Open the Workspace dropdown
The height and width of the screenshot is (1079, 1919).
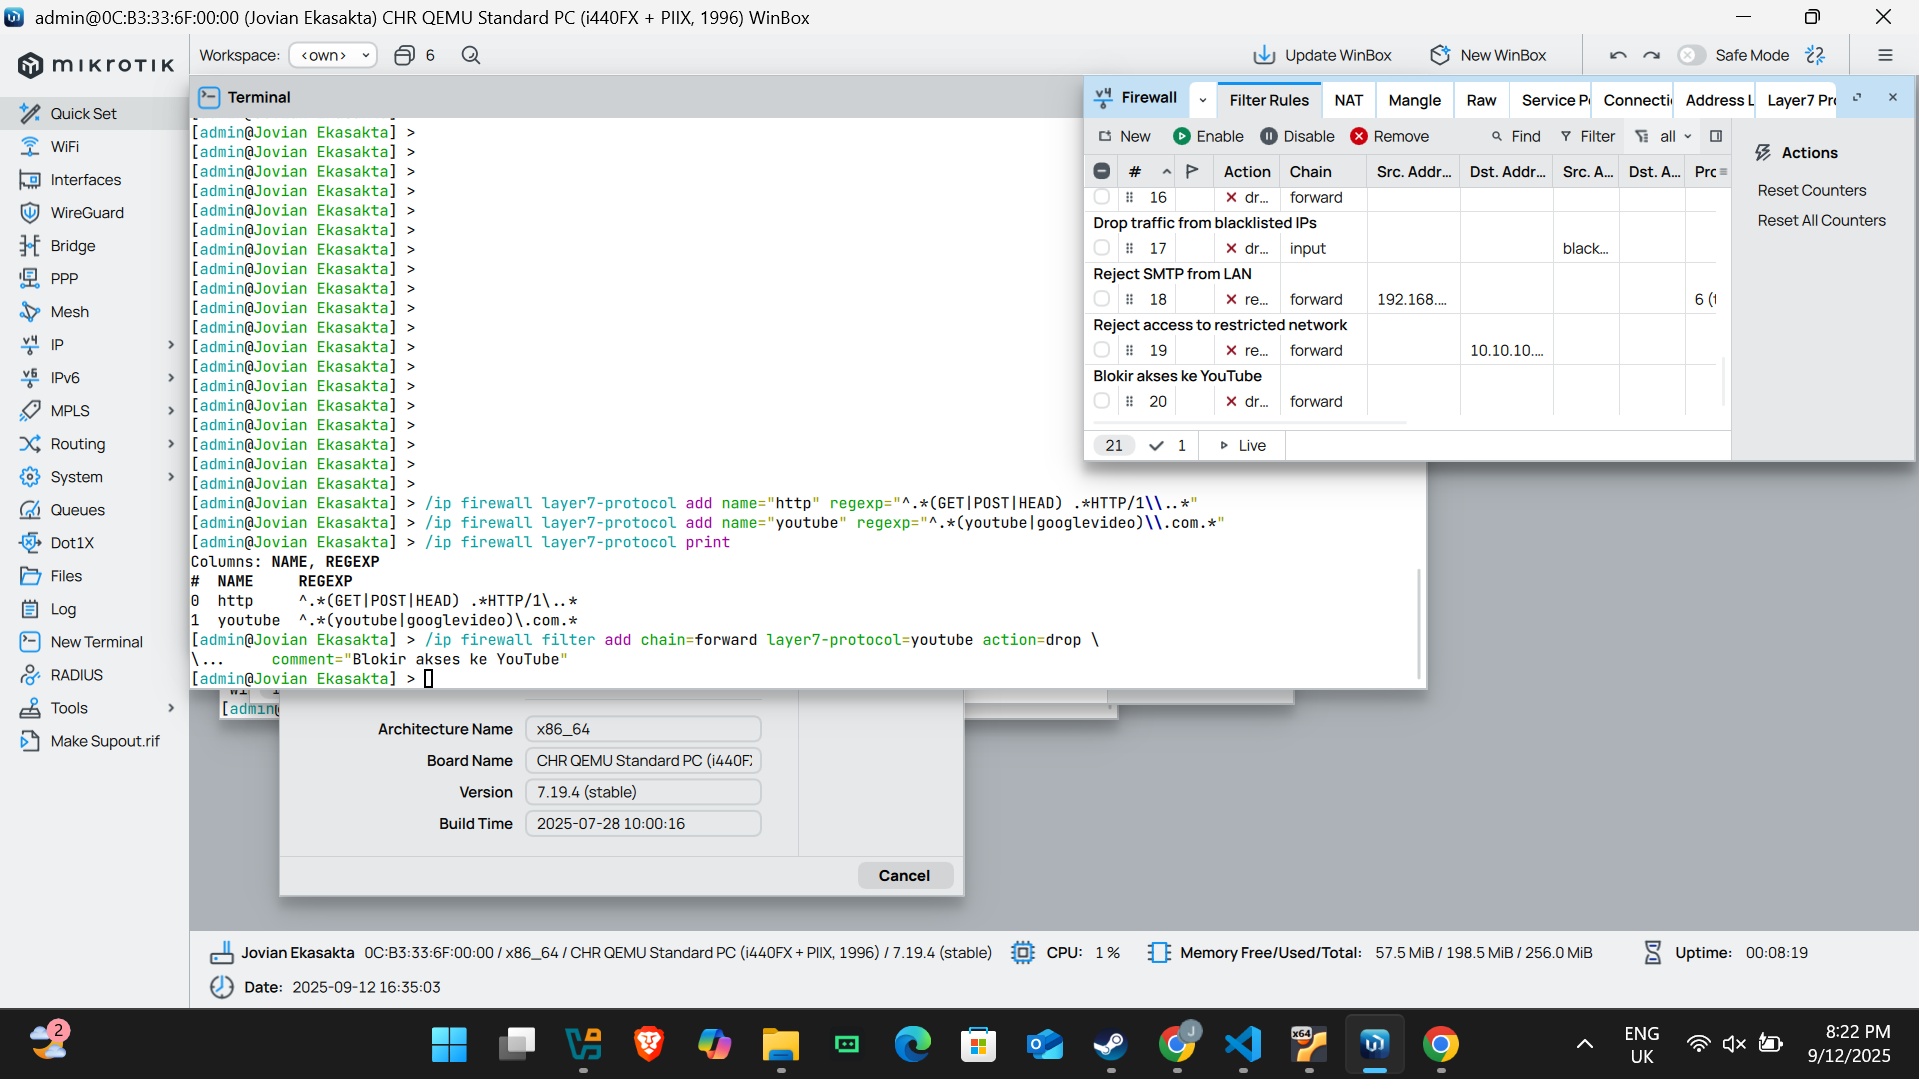coord(333,55)
